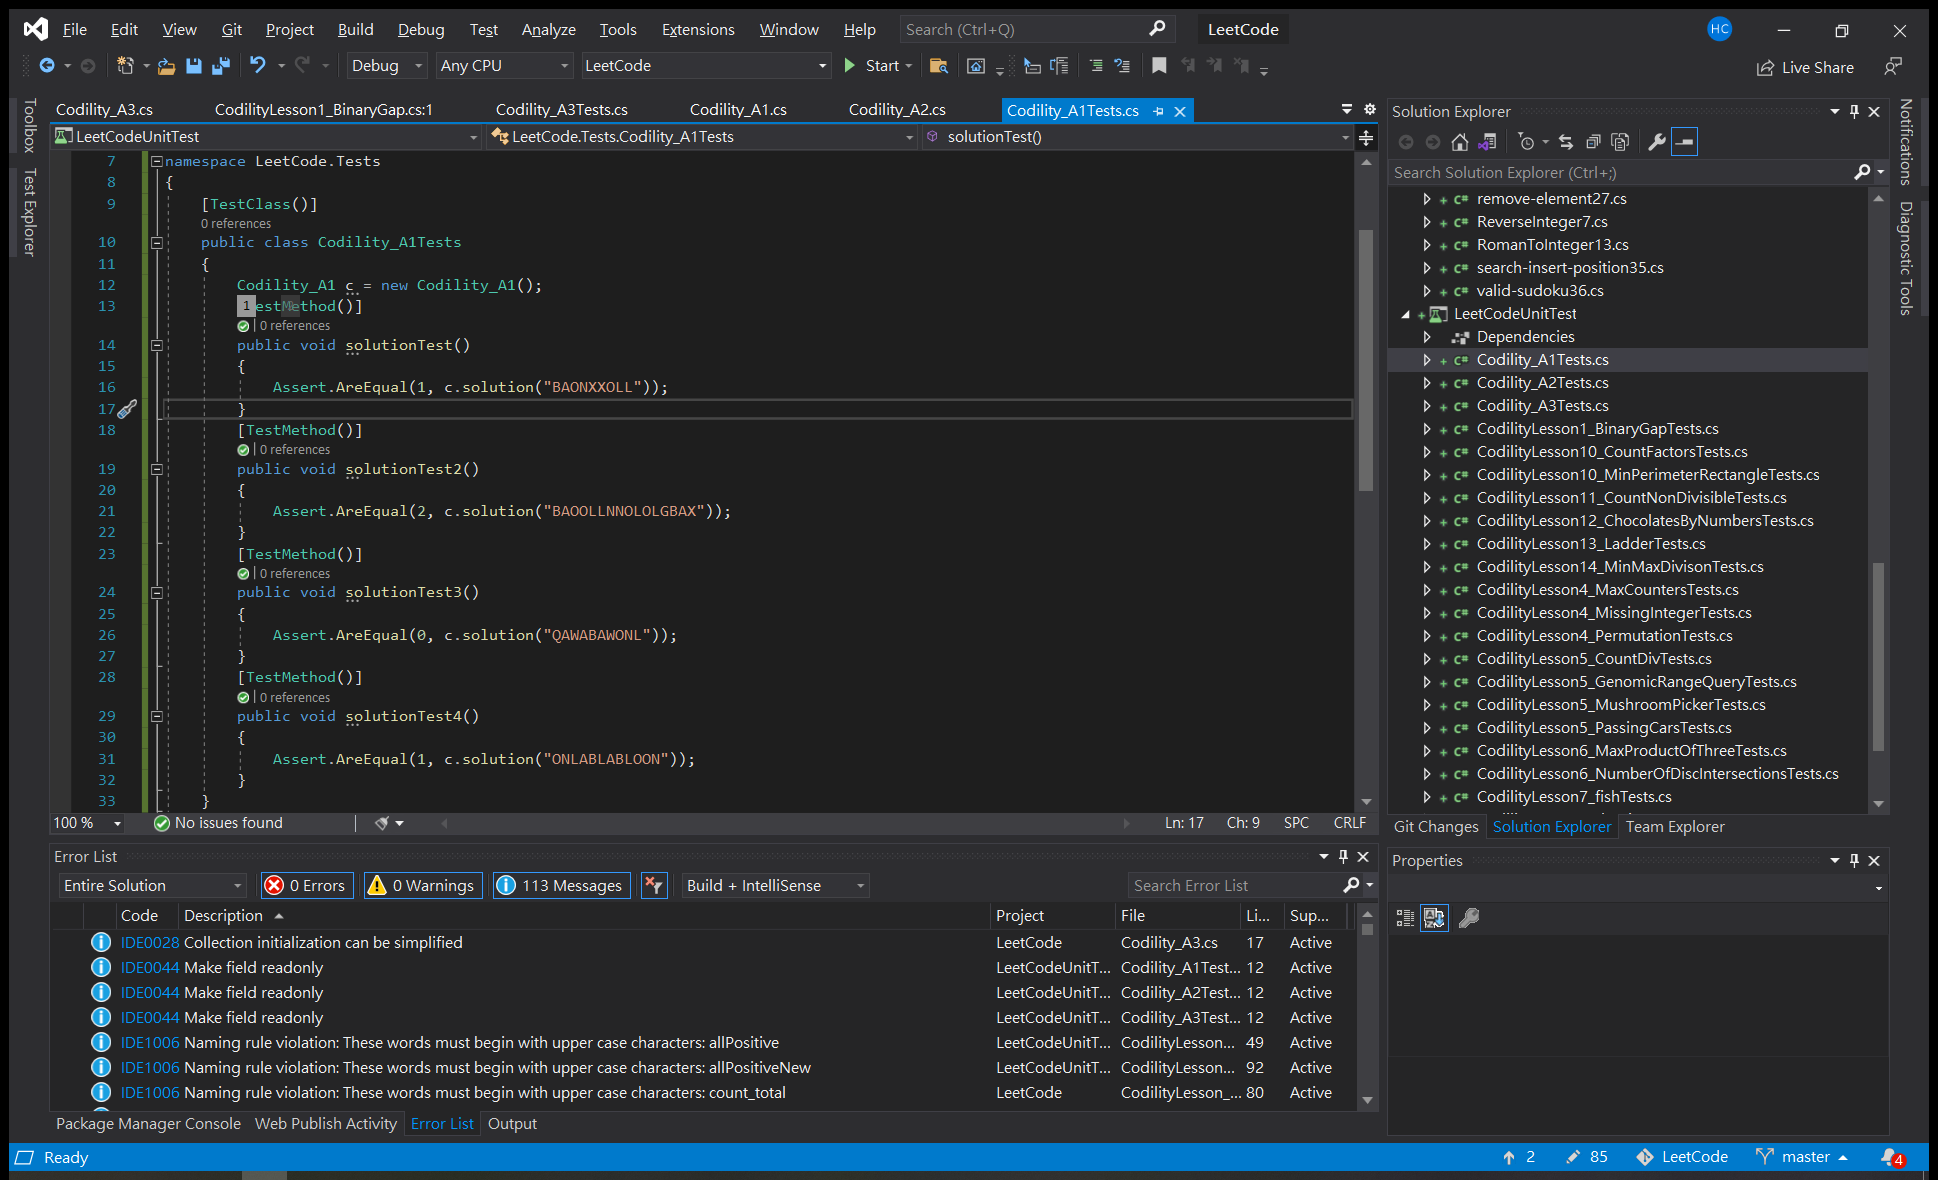Open Solution Explorer Properties wrench icon

tap(1657, 142)
